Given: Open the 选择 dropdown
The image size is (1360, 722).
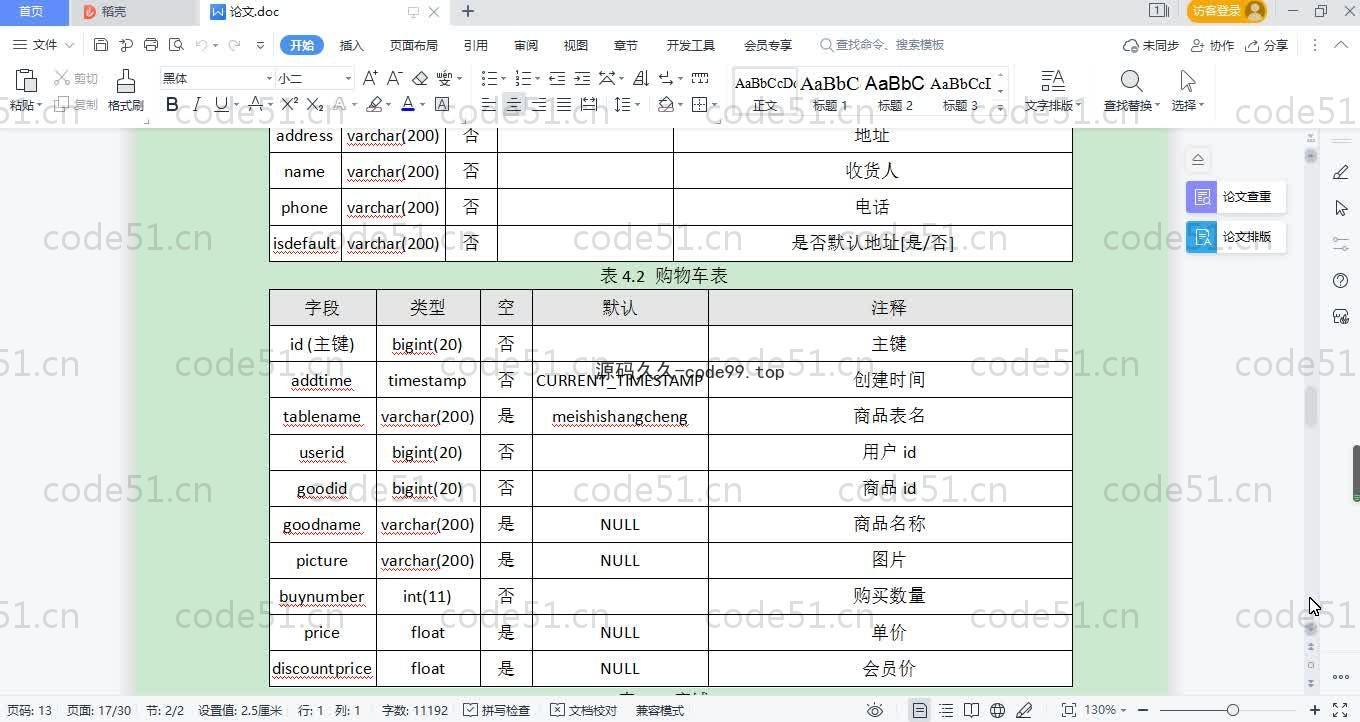Looking at the screenshot, I should pyautogui.click(x=1188, y=90).
